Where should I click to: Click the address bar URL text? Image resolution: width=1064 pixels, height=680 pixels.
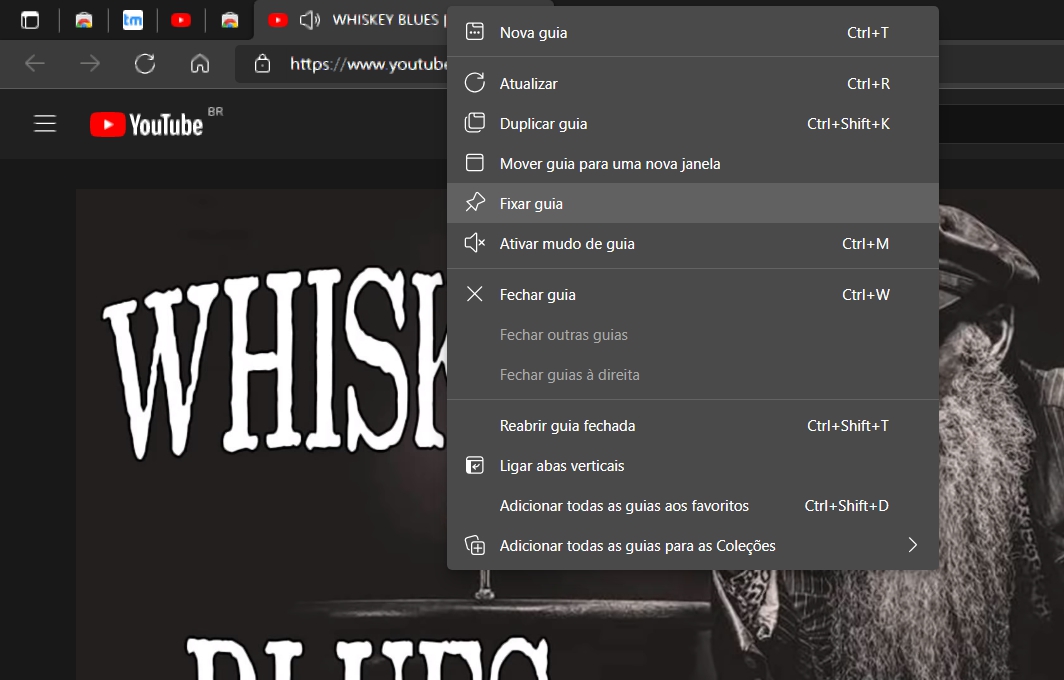(x=368, y=64)
